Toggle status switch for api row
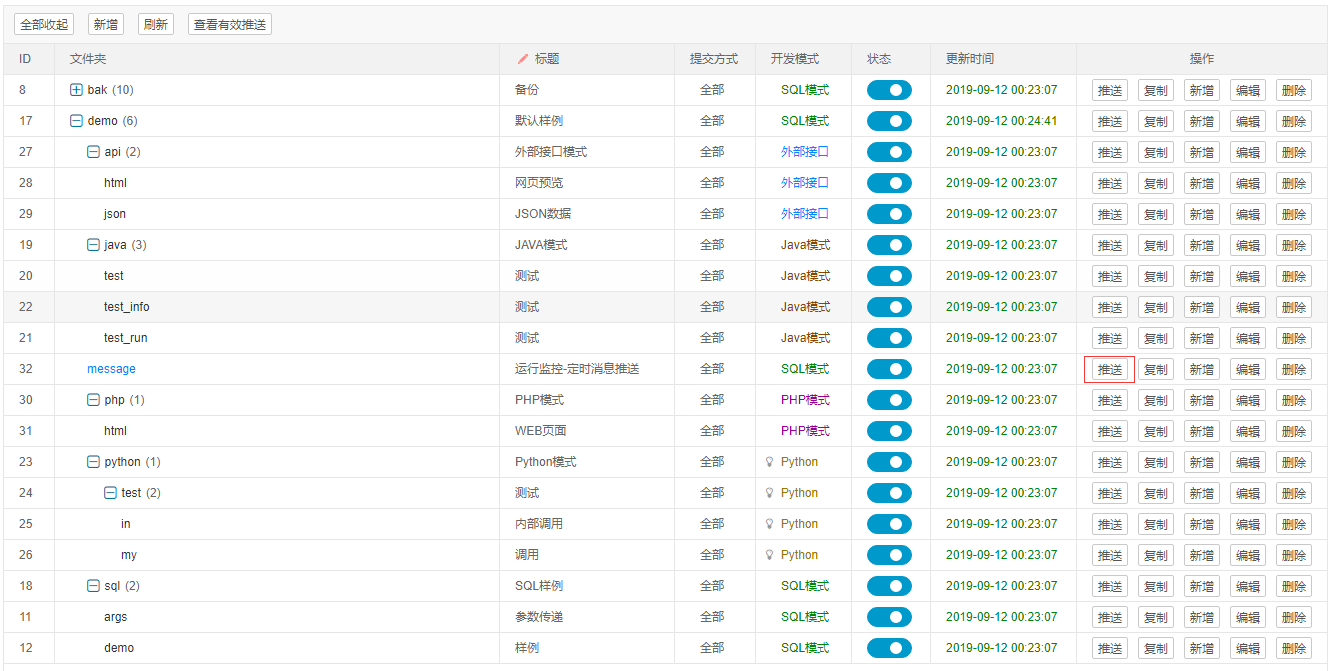 tap(889, 152)
